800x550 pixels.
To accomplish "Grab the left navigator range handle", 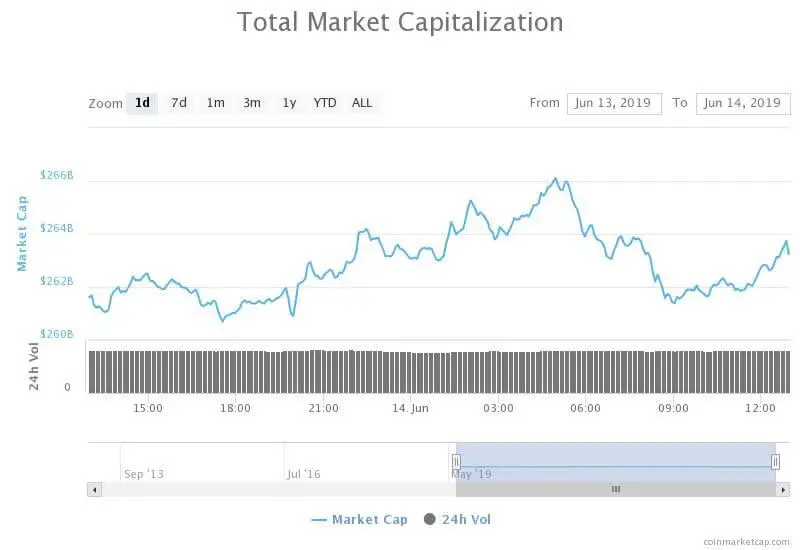I will pyautogui.click(x=456, y=461).
